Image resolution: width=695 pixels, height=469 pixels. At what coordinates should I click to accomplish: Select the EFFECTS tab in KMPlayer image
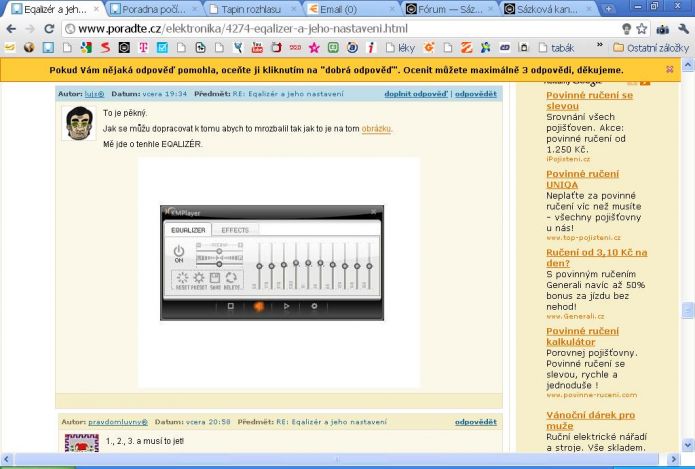[x=235, y=230]
